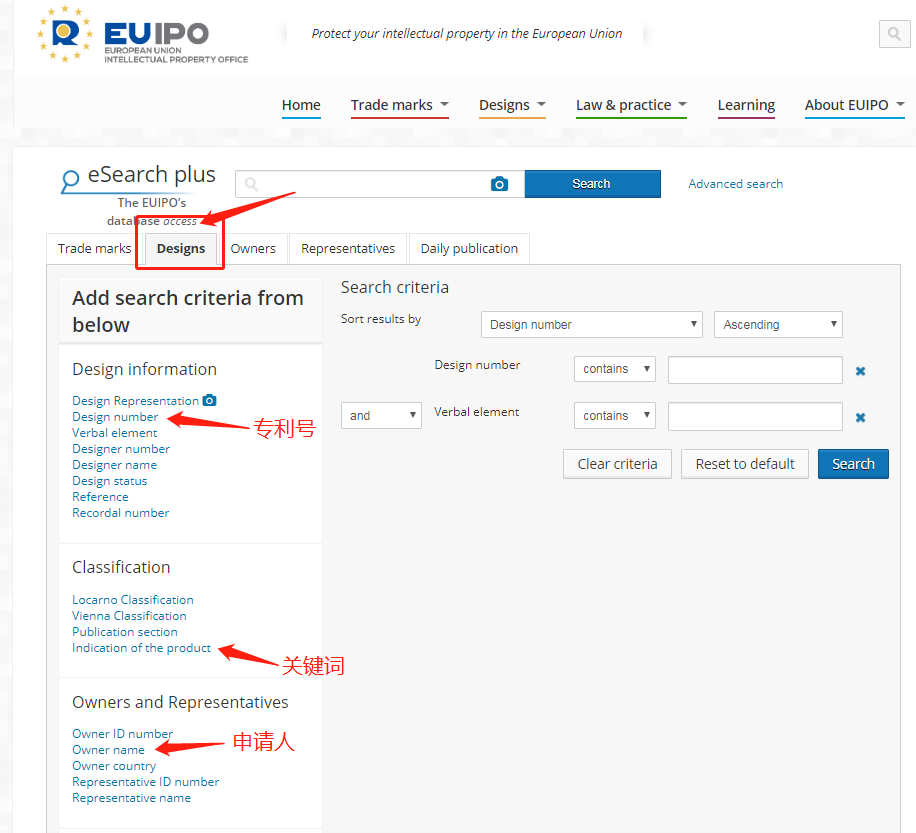
Task: Click the magnifier icon at top right
Action: pos(894,34)
